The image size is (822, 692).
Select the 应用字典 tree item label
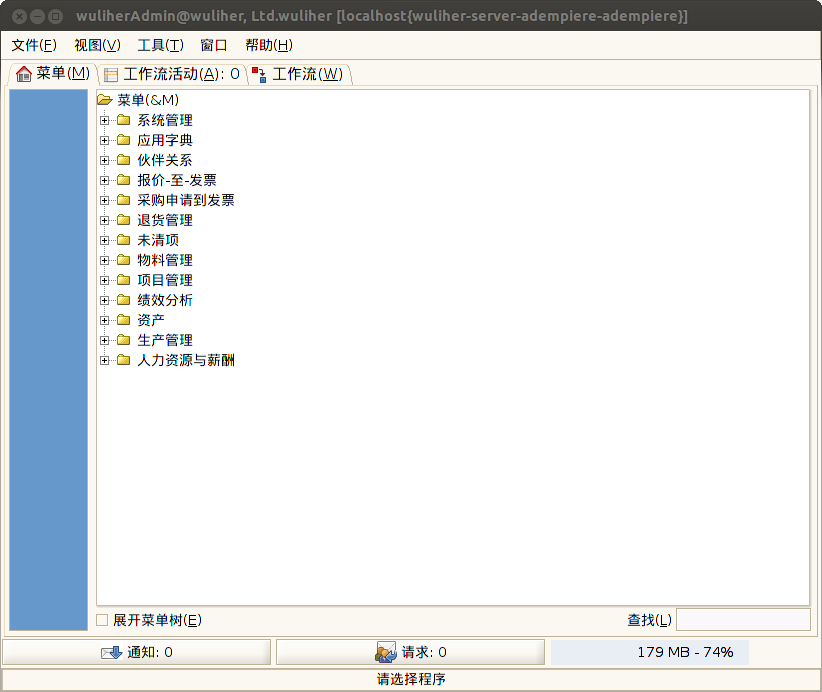click(x=165, y=140)
